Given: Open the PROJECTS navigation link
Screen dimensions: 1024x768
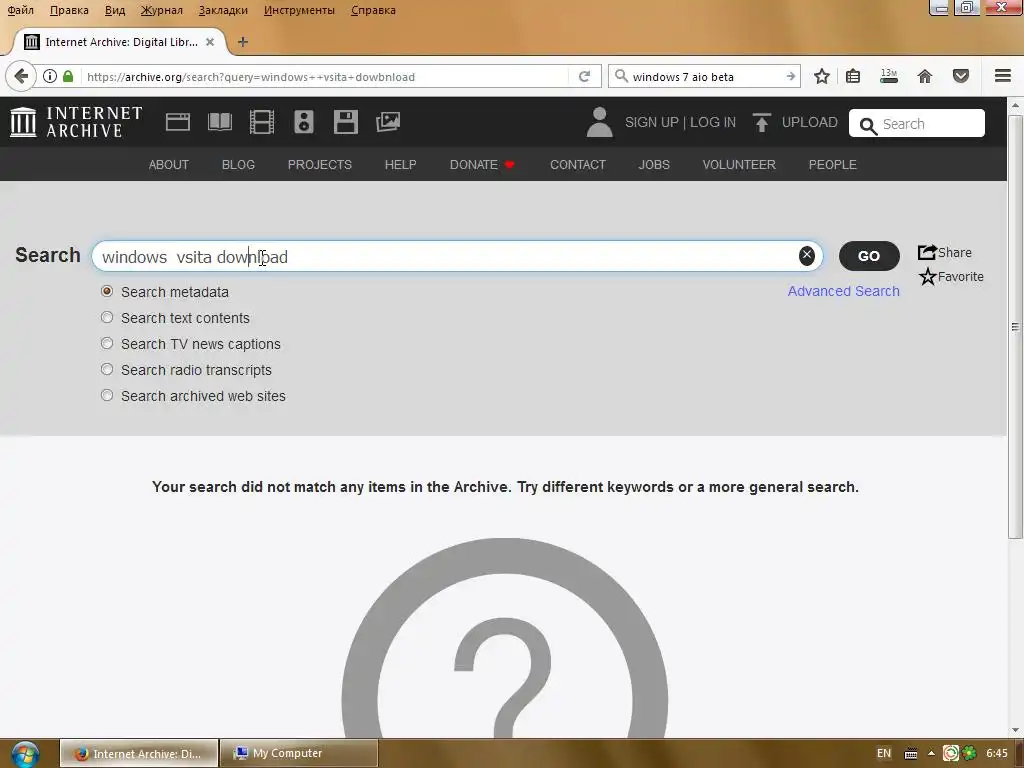Looking at the screenshot, I should click(x=320, y=165).
